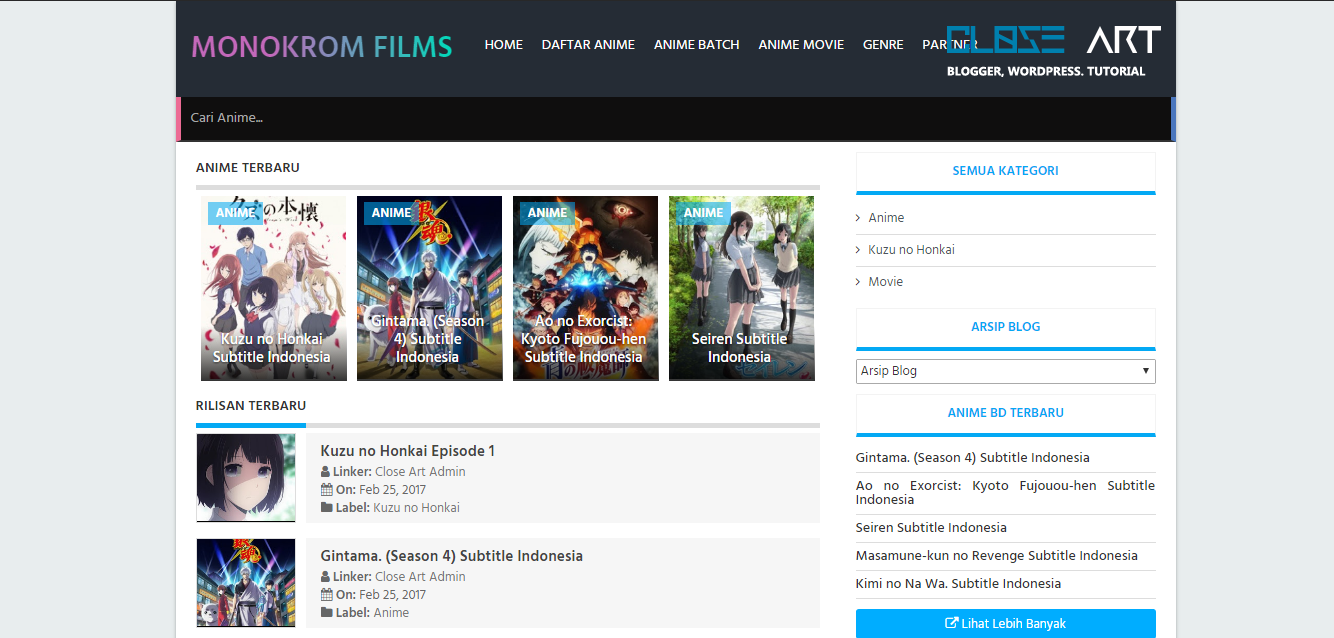Viewport: 1334px width, 638px height.
Task: Open Seiren Subtitle Indonesia in Anime BD Terbaru list
Action: pos(931,528)
